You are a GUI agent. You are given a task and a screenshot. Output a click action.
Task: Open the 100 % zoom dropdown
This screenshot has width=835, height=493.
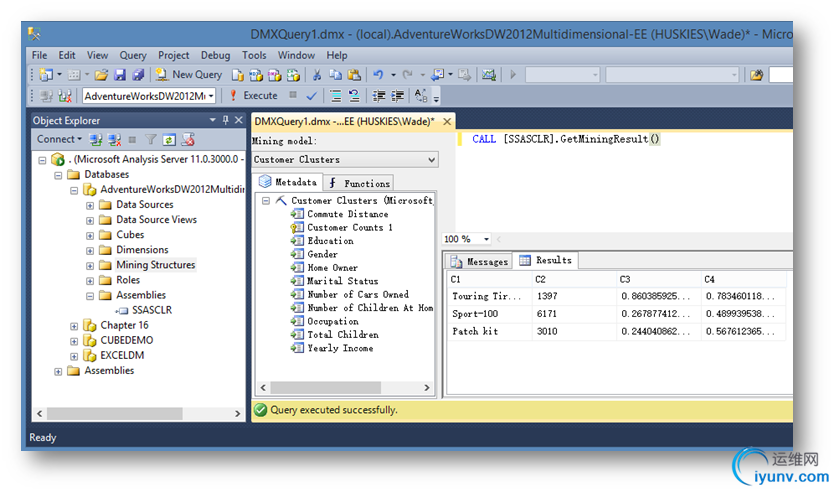486,239
